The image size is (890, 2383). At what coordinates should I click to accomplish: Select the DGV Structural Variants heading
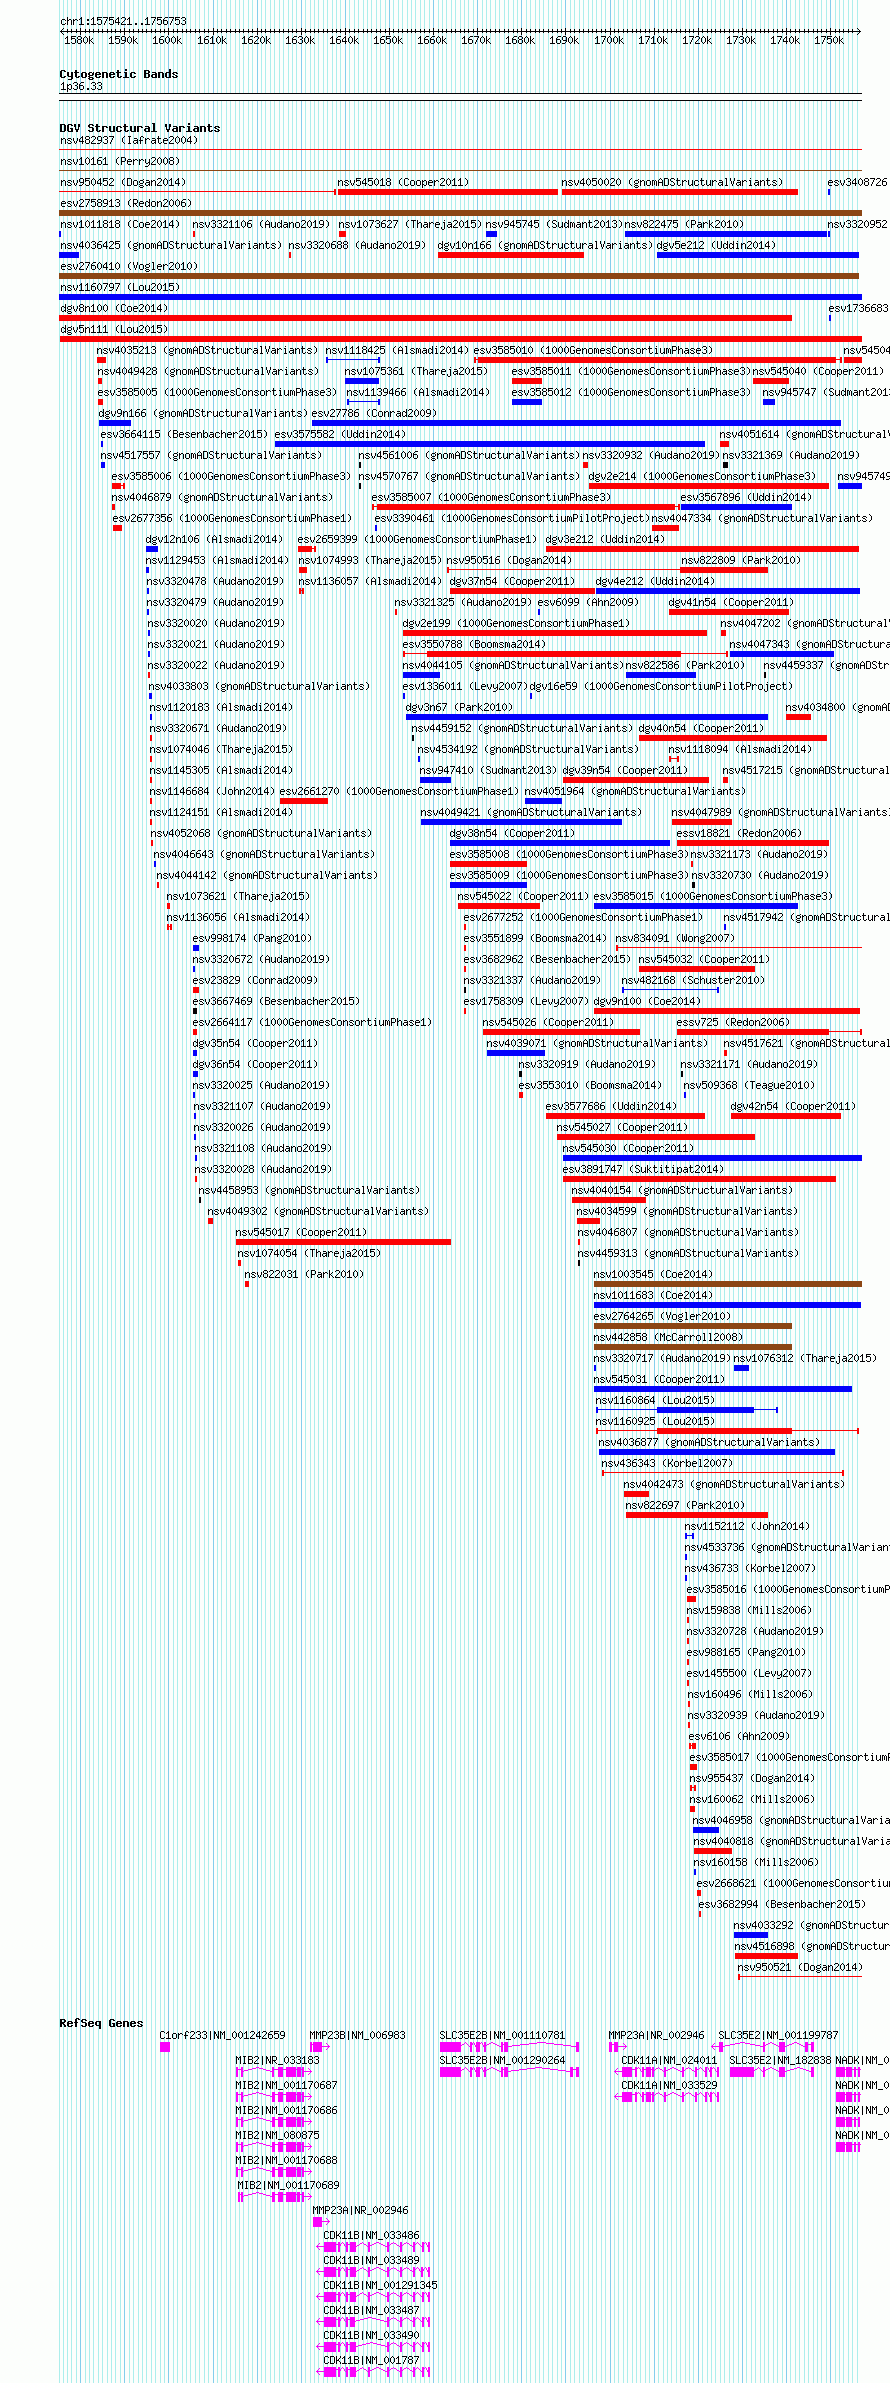point(140,128)
